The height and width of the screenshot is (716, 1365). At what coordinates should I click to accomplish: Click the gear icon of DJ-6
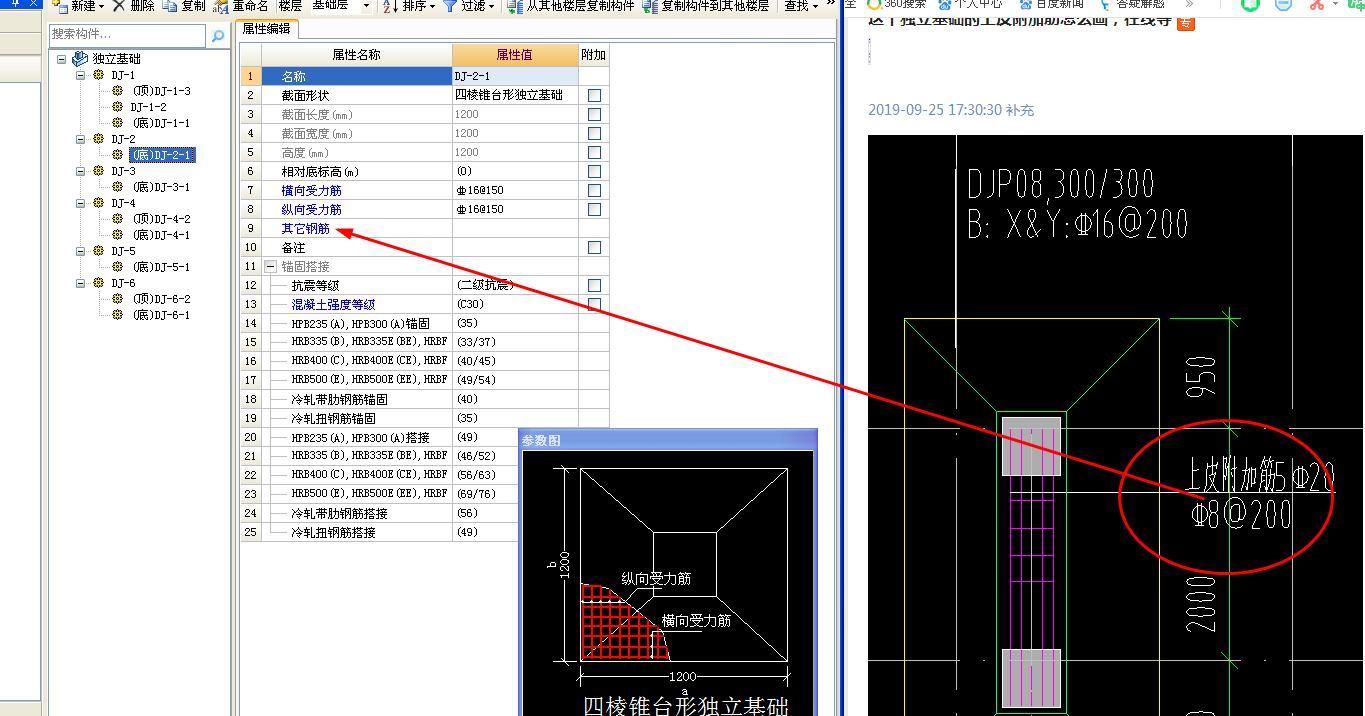[x=98, y=283]
